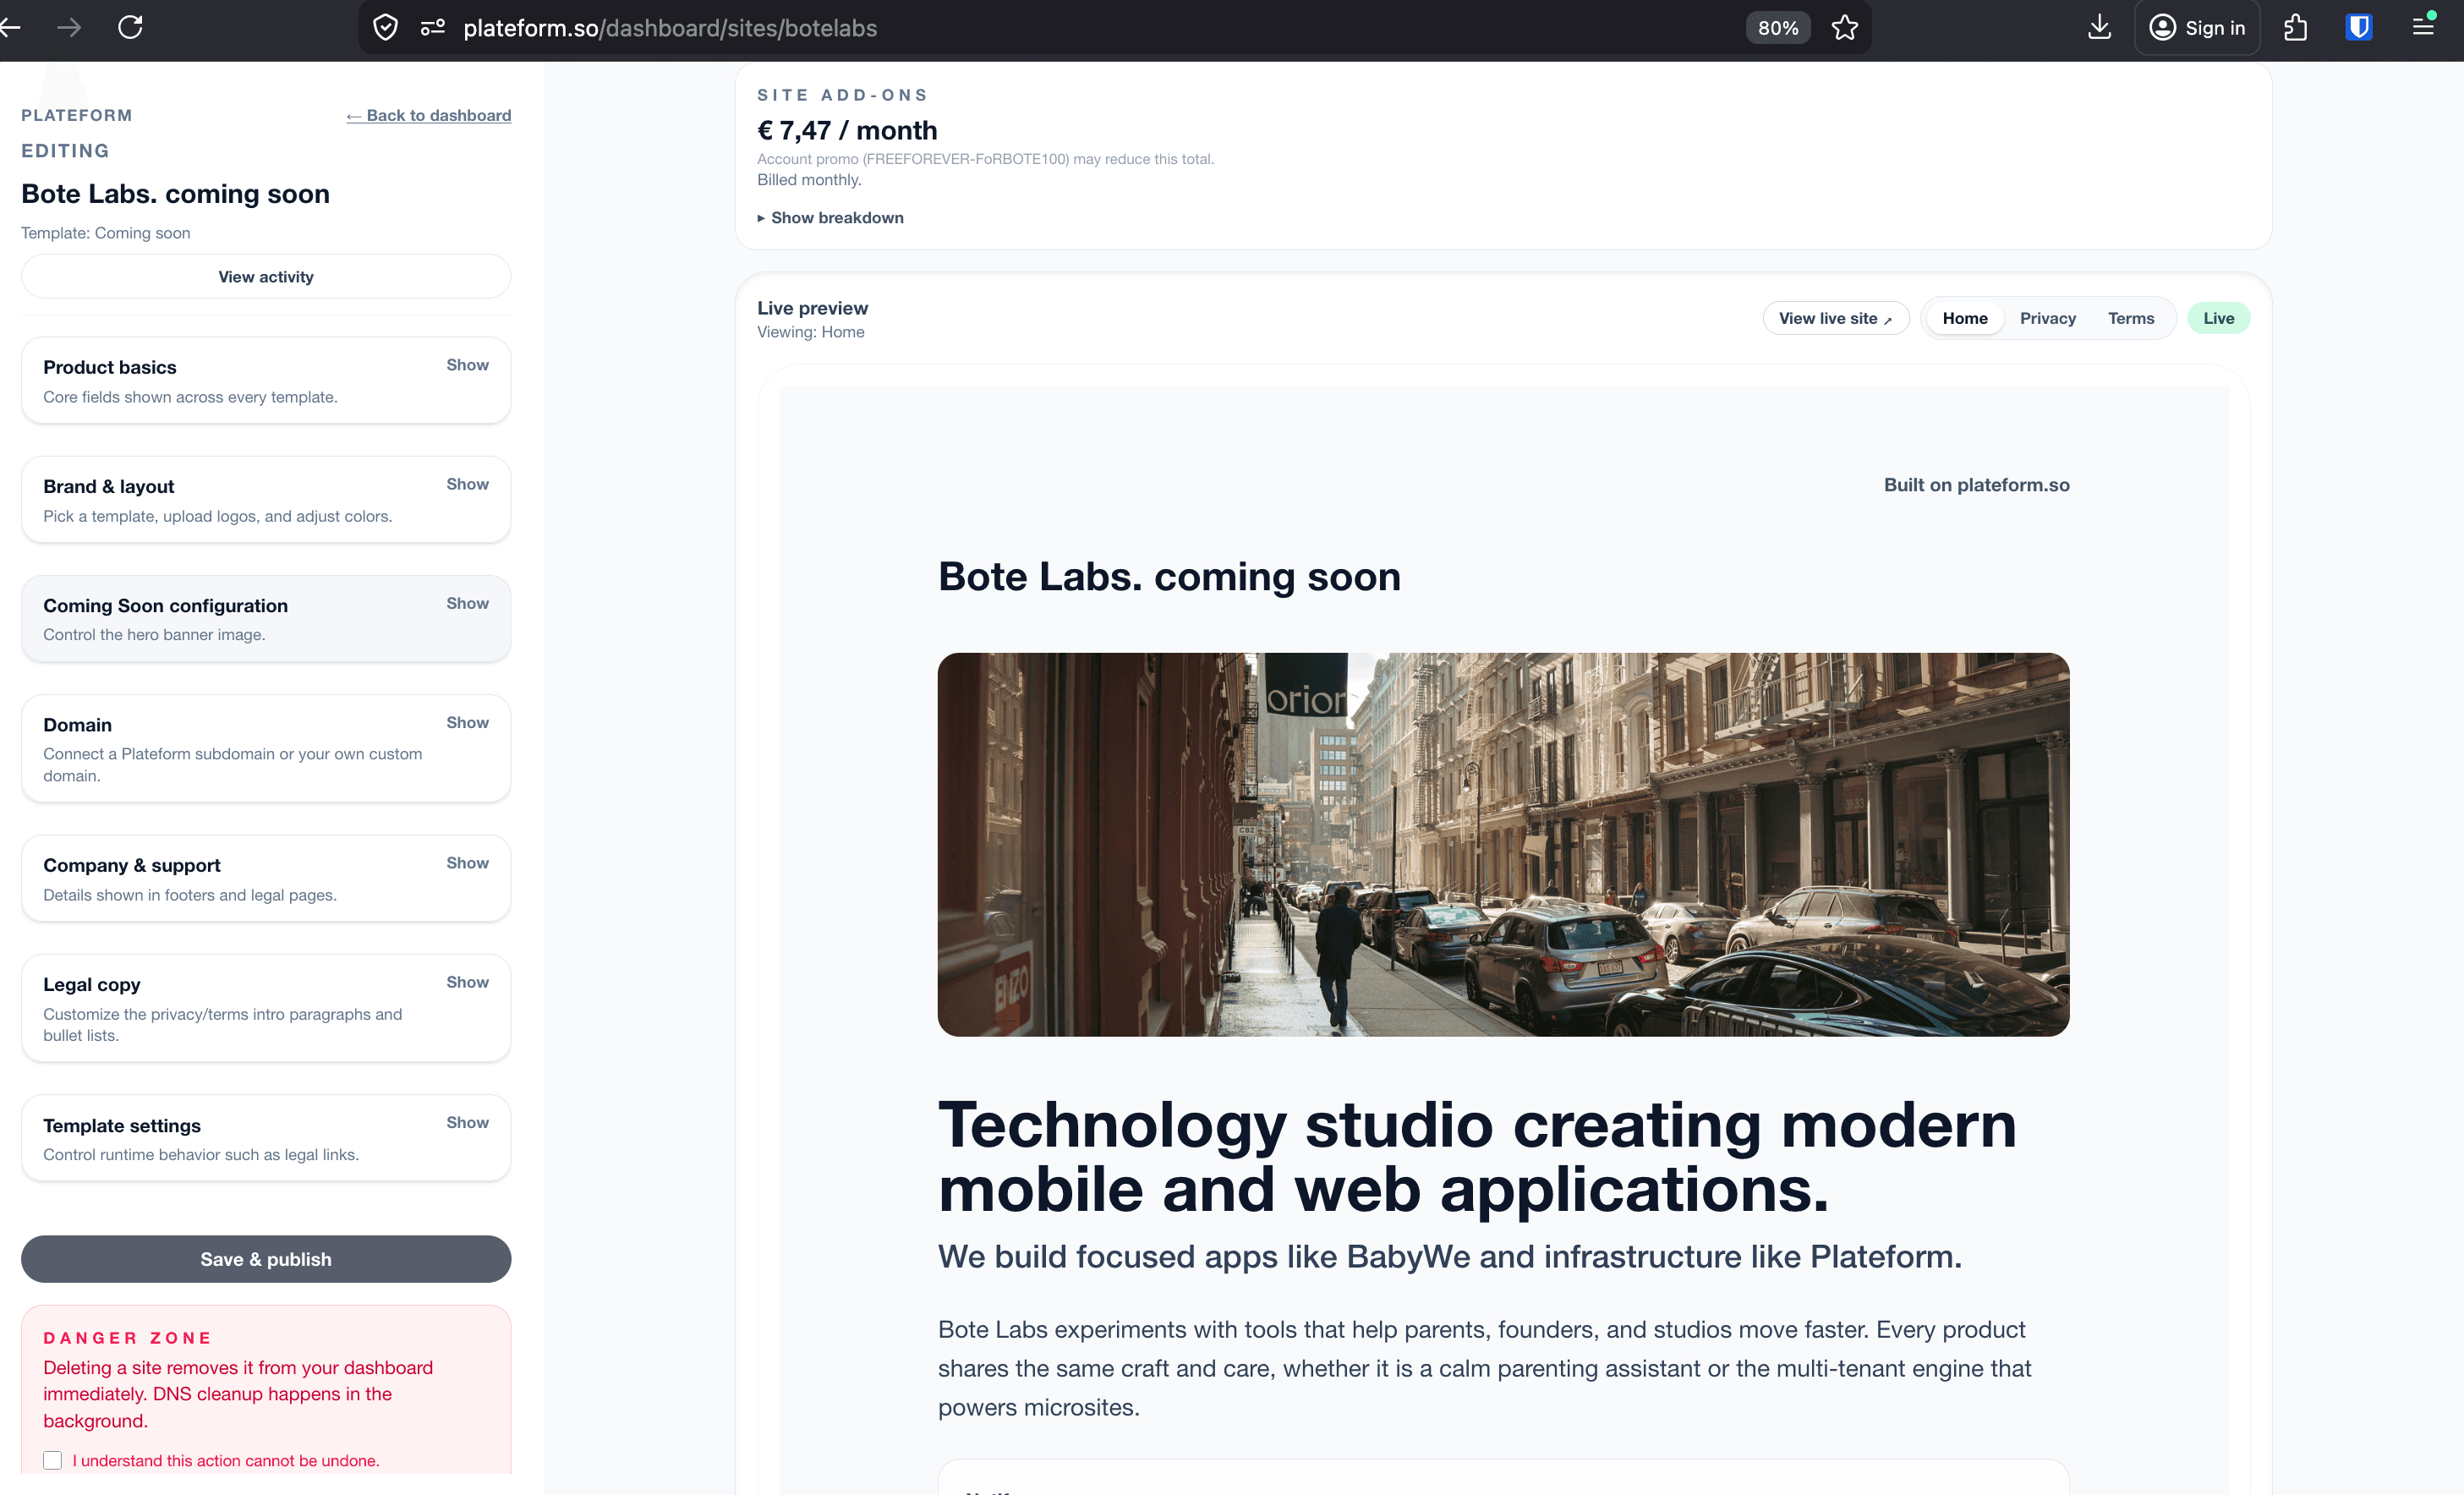Viewport: 2464px width, 1495px height.
Task: Switch preview to Privacy tab
Action: (2047, 318)
